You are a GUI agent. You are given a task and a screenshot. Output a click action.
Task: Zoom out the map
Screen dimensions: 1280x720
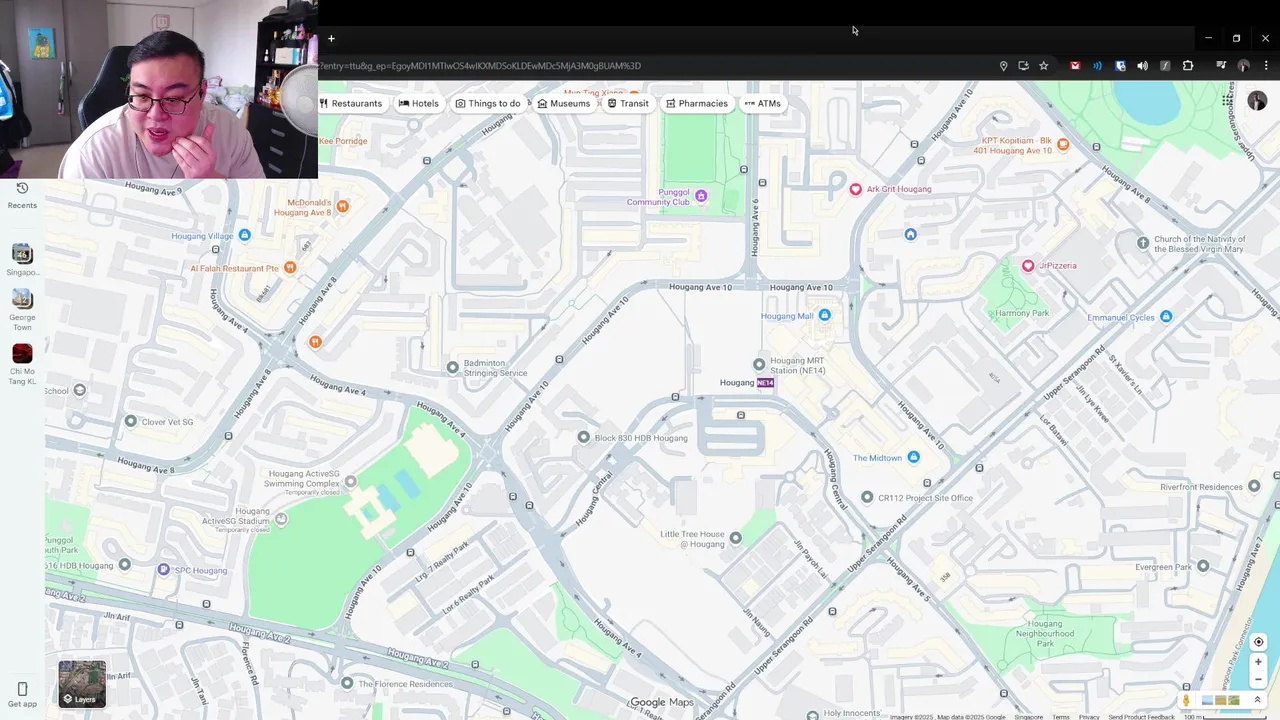coord(1258,679)
